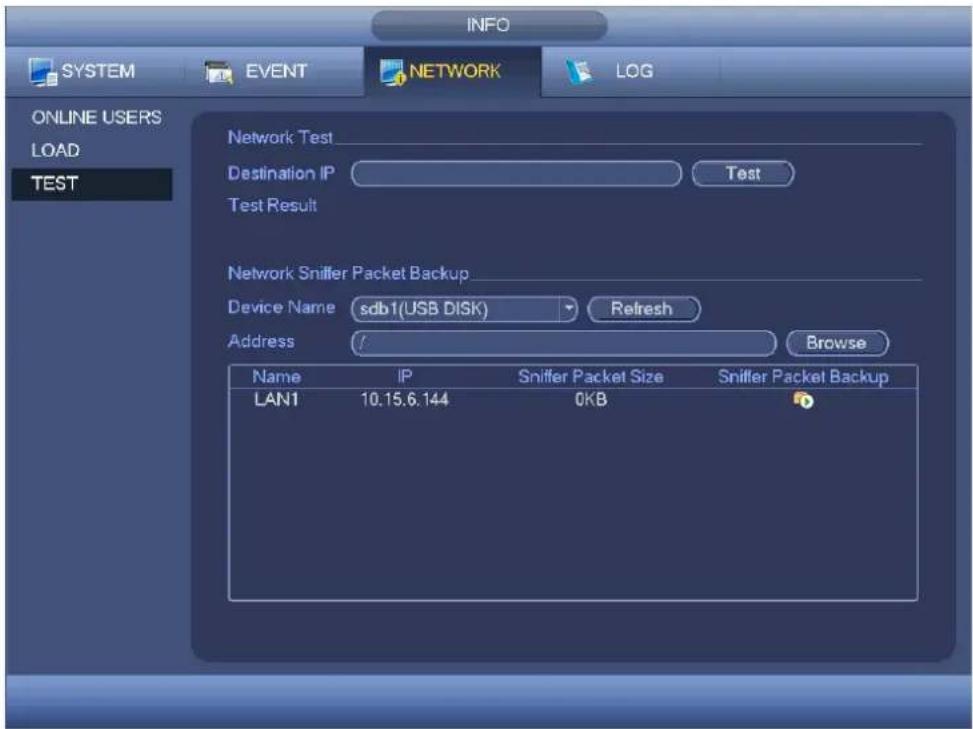Click the Sniffer Packet Size header

(591, 377)
